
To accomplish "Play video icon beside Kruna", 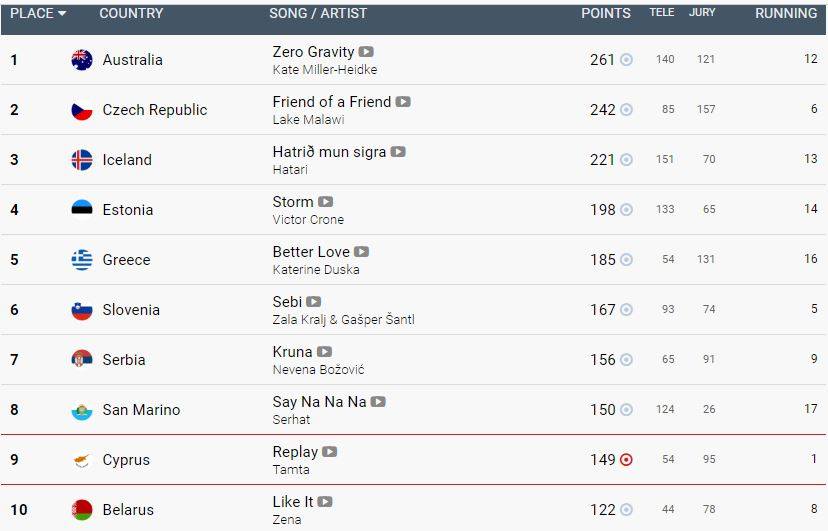I will (x=324, y=352).
